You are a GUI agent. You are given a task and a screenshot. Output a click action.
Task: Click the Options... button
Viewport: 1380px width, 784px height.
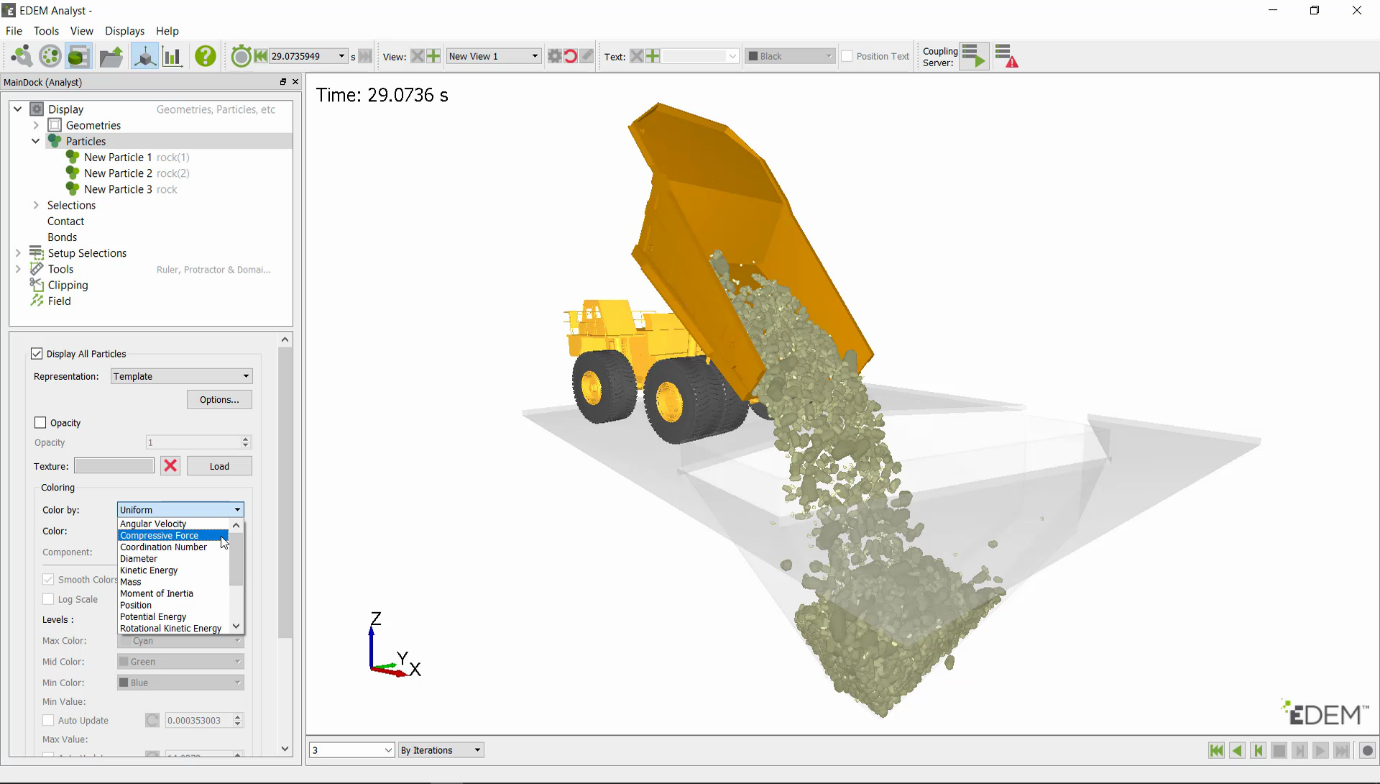tap(219, 400)
